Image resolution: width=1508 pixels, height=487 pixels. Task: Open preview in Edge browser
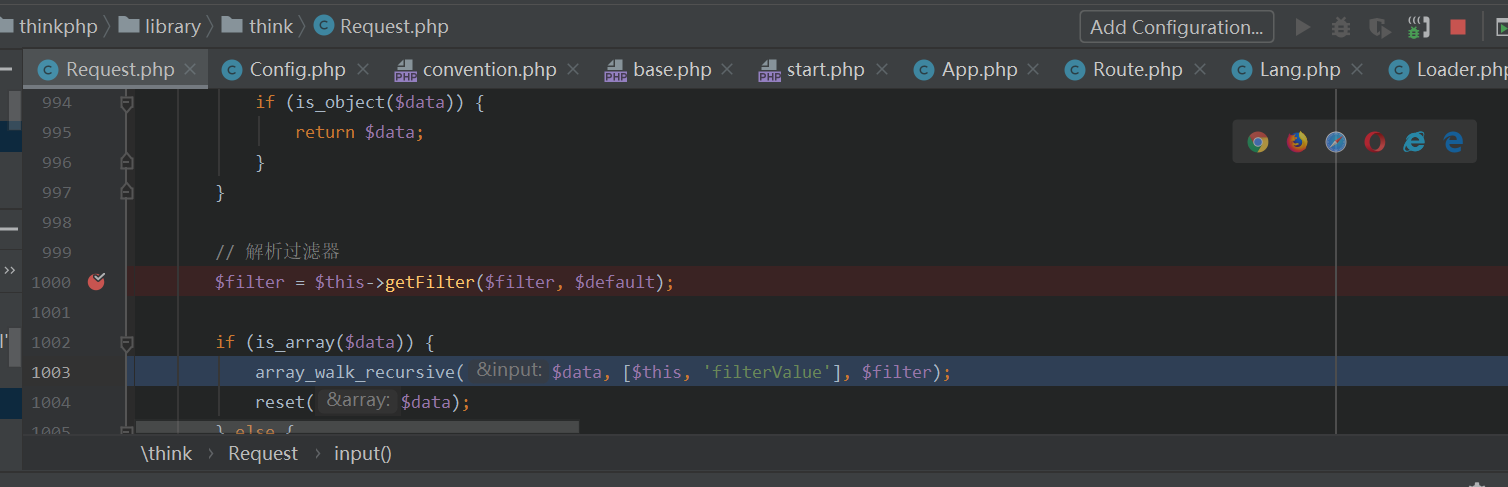(x=1453, y=142)
